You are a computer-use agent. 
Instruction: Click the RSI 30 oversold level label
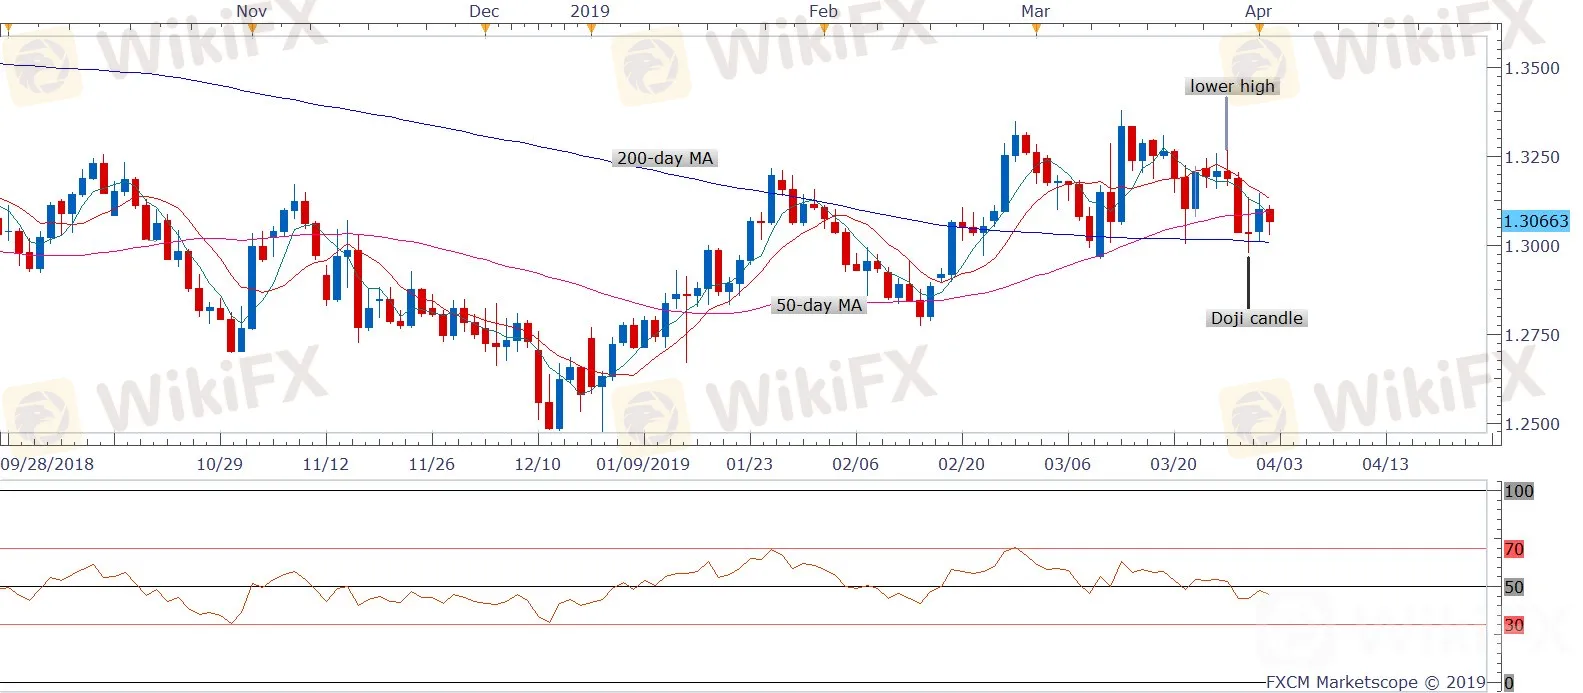(x=1514, y=625)
